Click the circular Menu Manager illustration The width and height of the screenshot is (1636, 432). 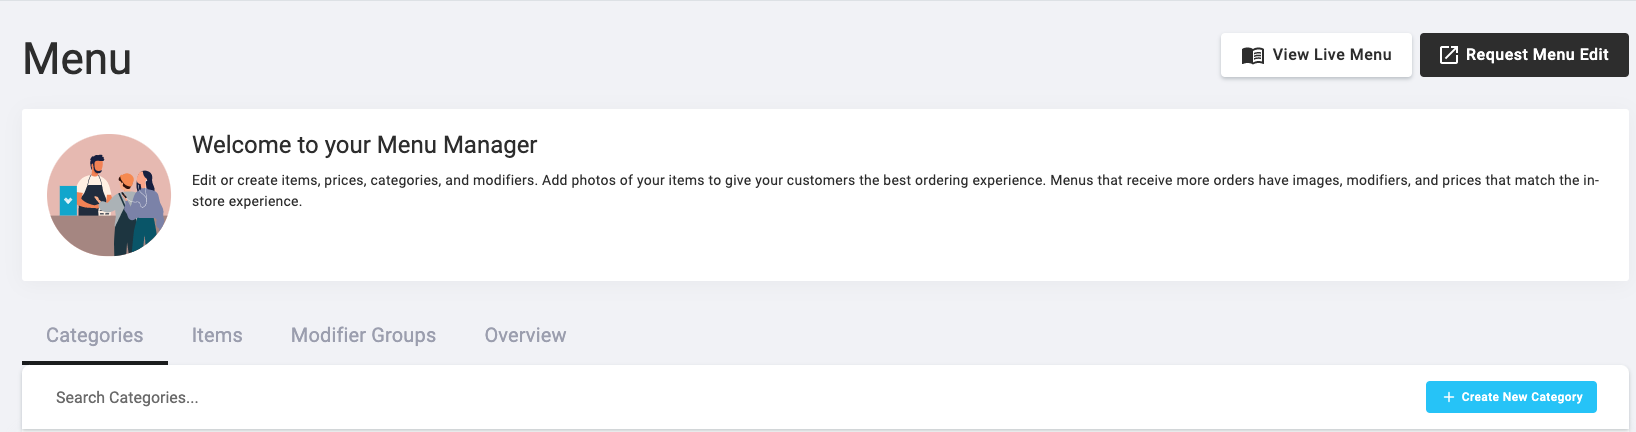pyautogui.click(x=109, y=195)
